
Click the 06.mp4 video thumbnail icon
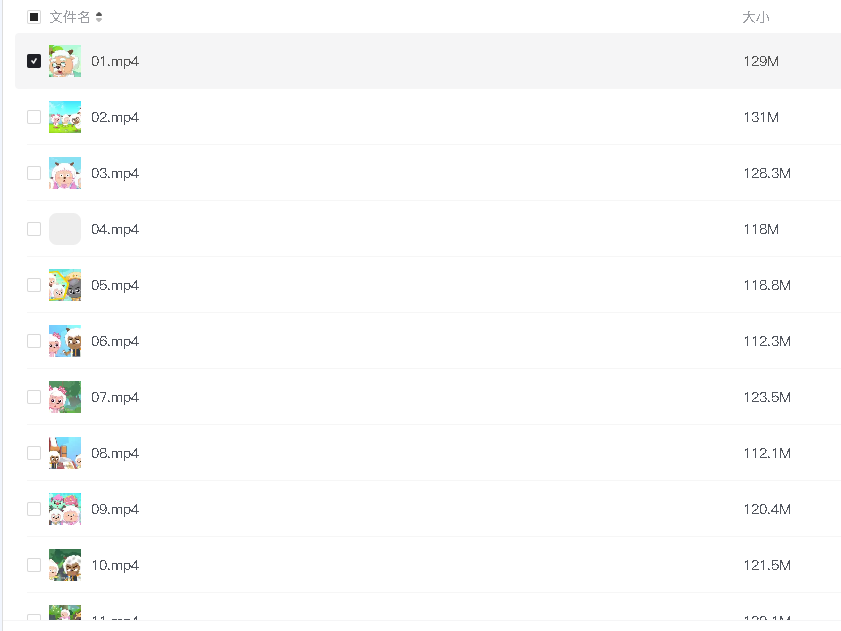point(65,341)
